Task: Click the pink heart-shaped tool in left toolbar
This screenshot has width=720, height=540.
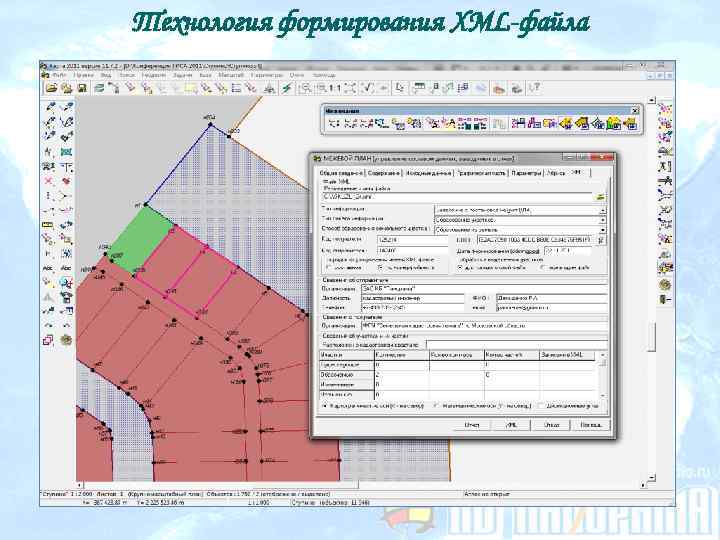Action: coord(67,181)
